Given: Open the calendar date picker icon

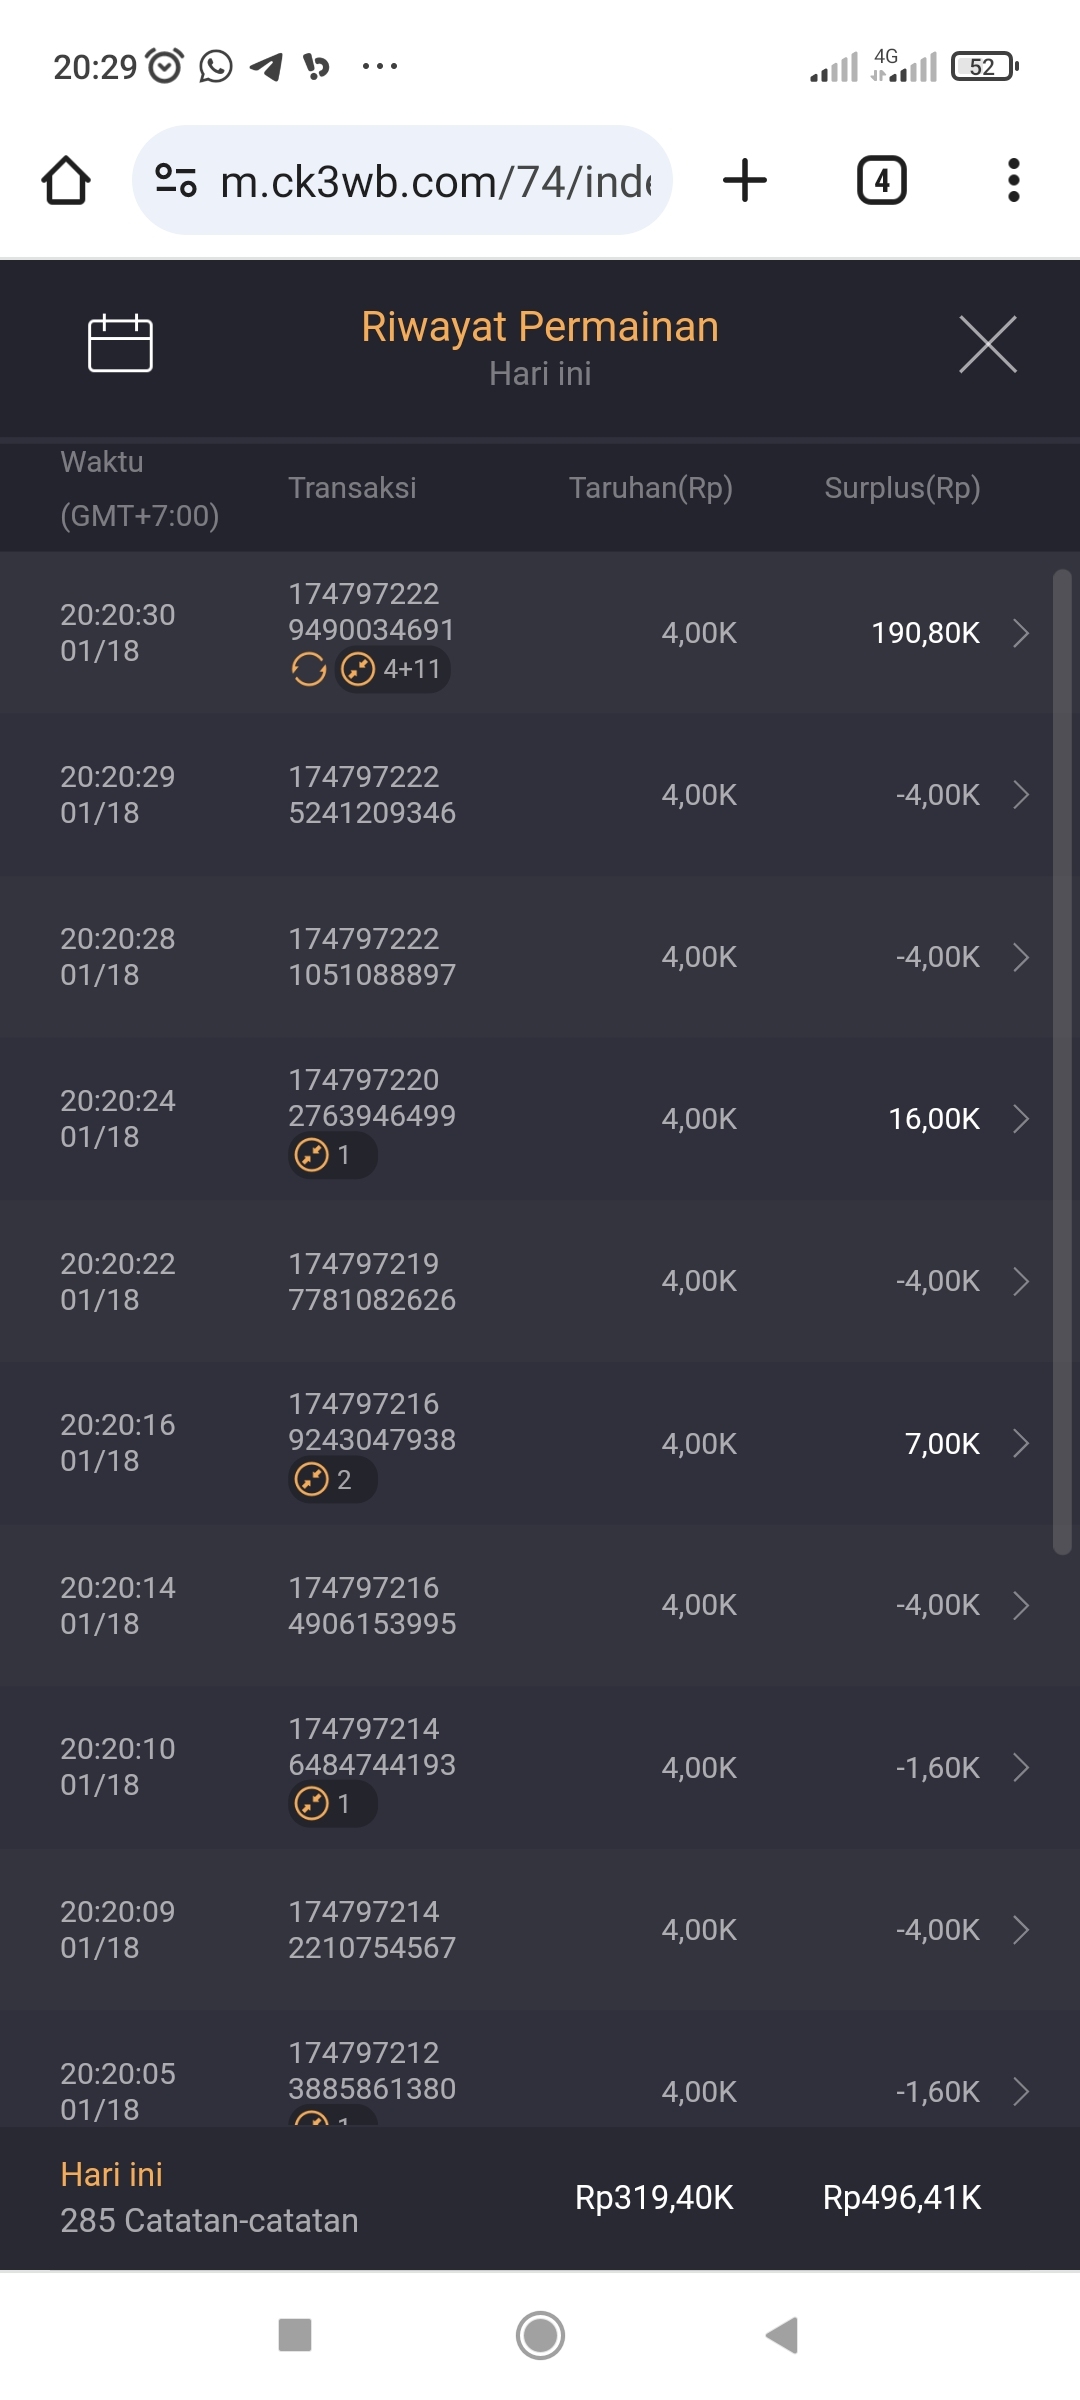Looking at the screenshot, I should point(120,344).
